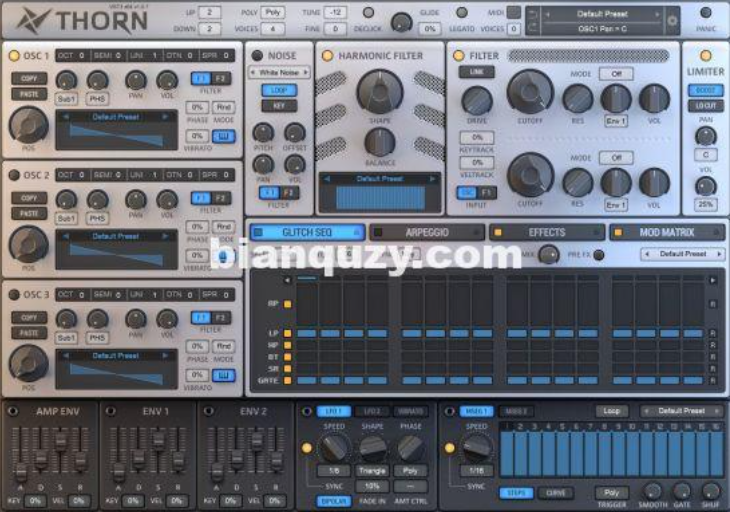This screenshot has height=512, width=730.
Task: Enable the Legato LED
Action: (461, 13)
